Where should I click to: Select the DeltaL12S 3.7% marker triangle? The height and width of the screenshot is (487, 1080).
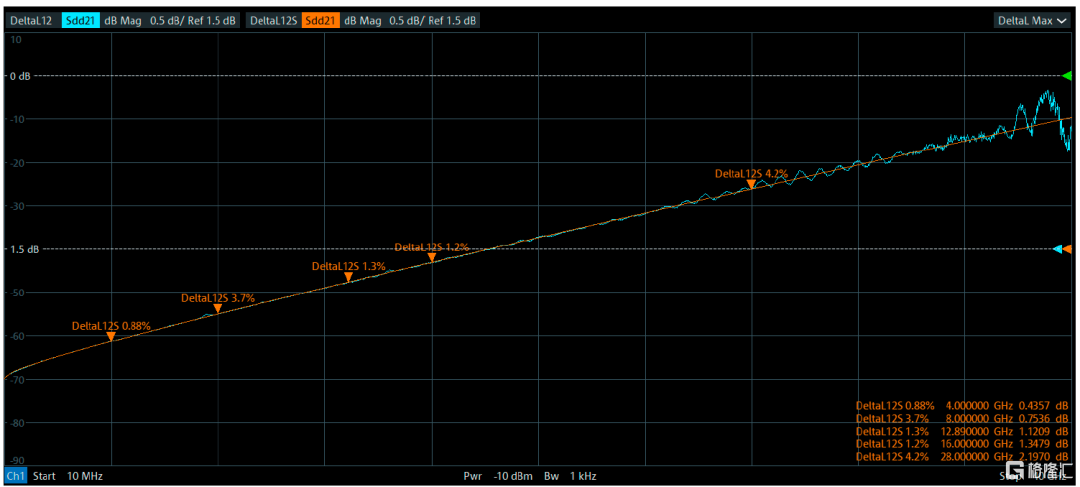[218, 309]
